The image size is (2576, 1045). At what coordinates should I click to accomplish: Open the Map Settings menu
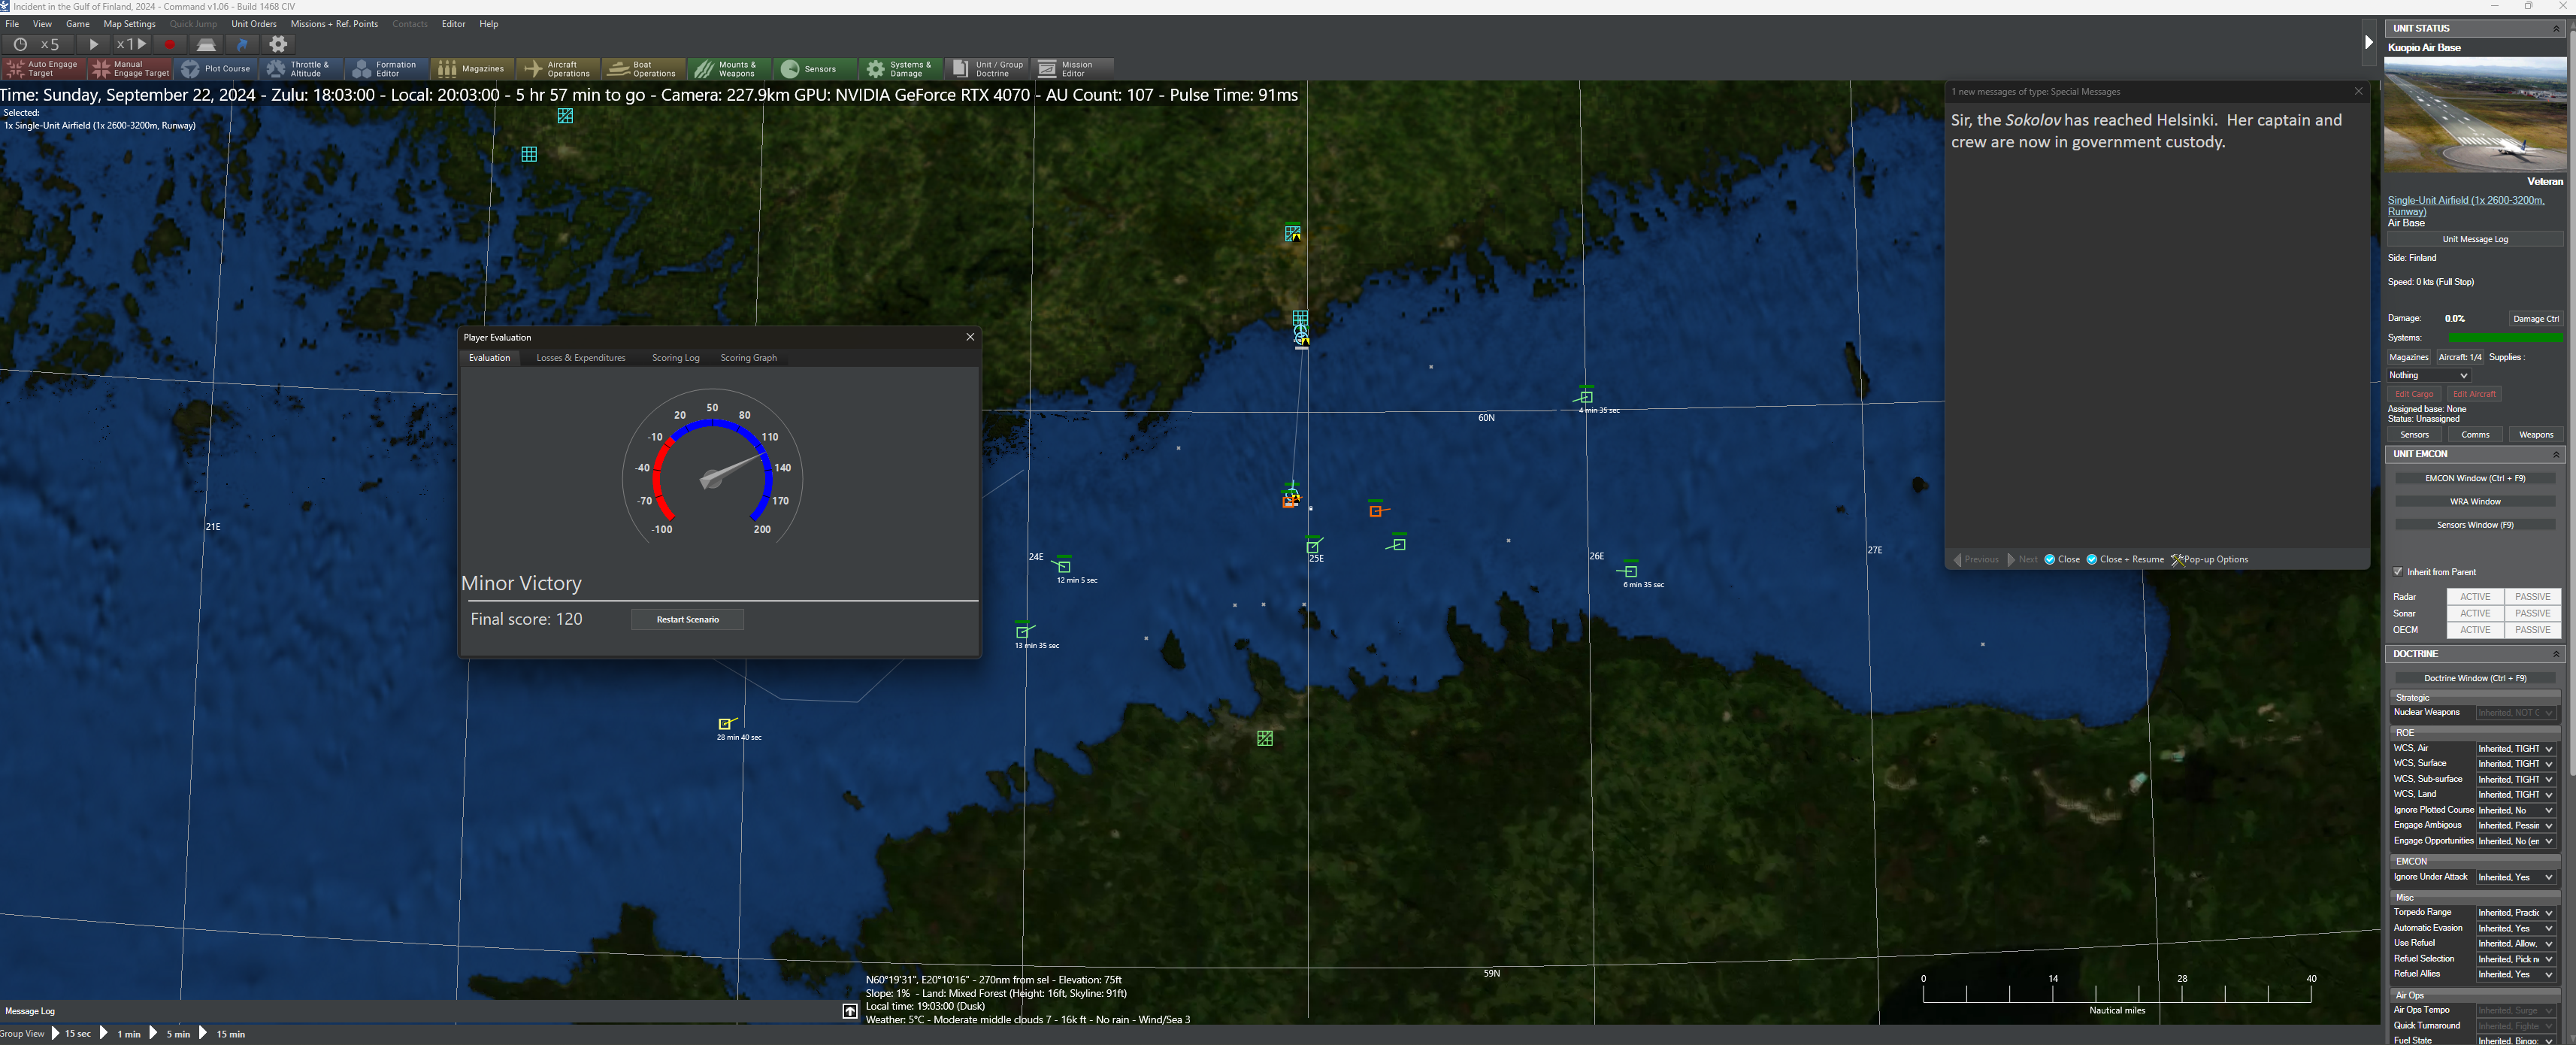click(x=130, y=24)
